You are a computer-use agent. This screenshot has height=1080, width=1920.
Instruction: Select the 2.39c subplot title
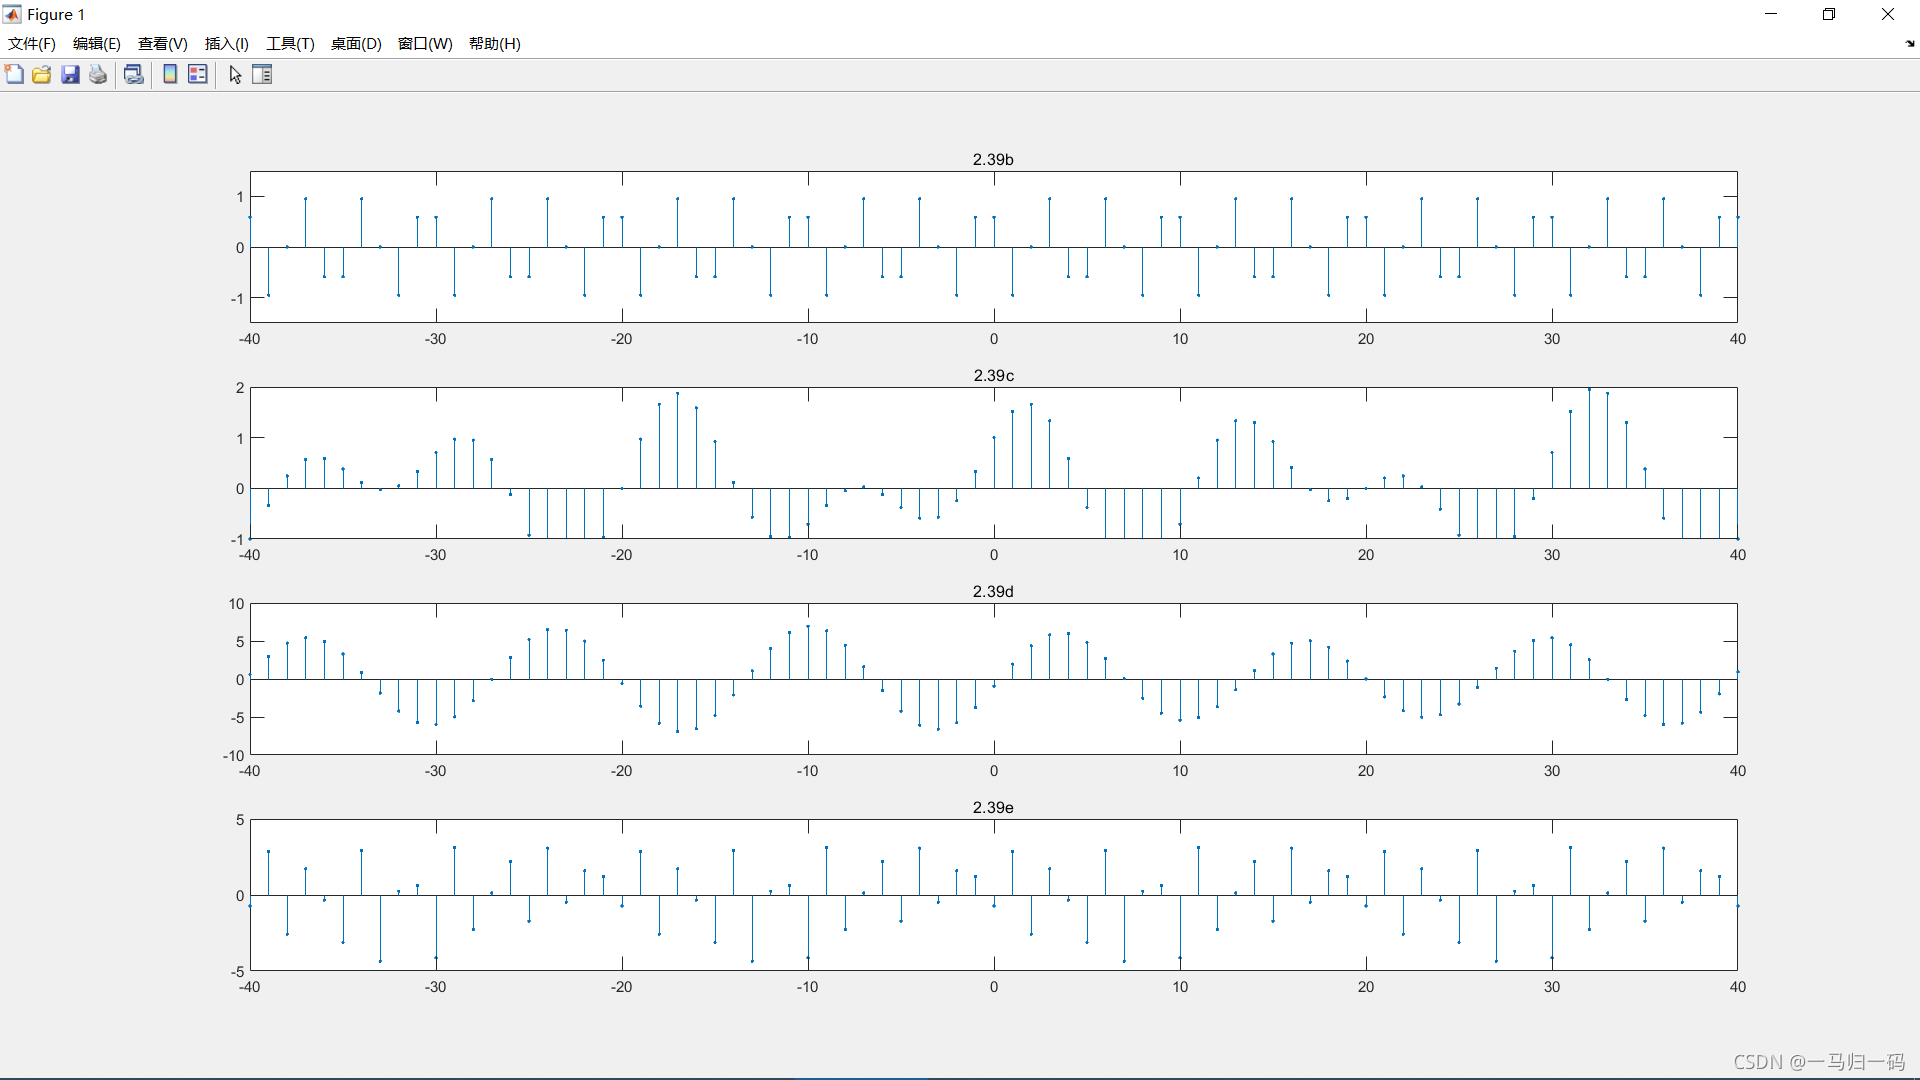click(993, 376)
